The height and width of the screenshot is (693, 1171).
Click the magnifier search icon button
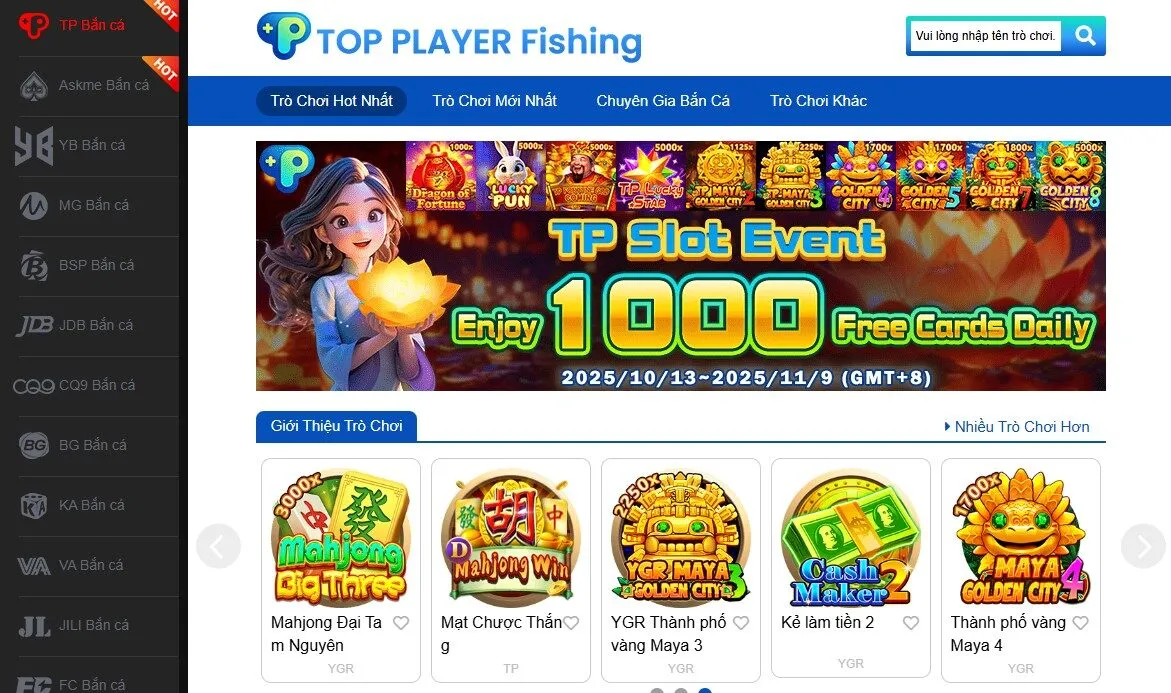click(1084, 35)
